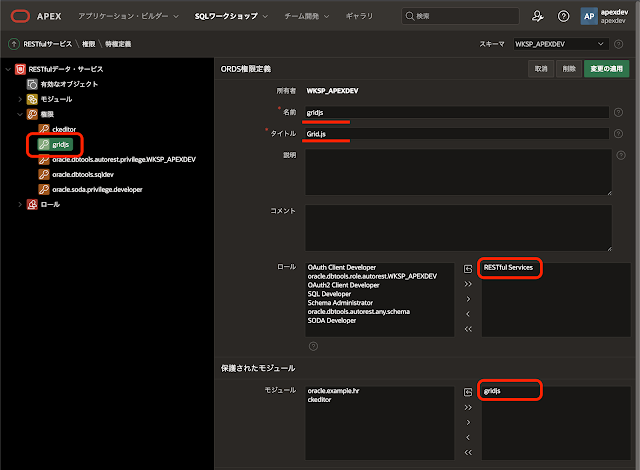Select gridjs in protected modules list
This screenshot has height=470, width=640.
pos(492,391)
